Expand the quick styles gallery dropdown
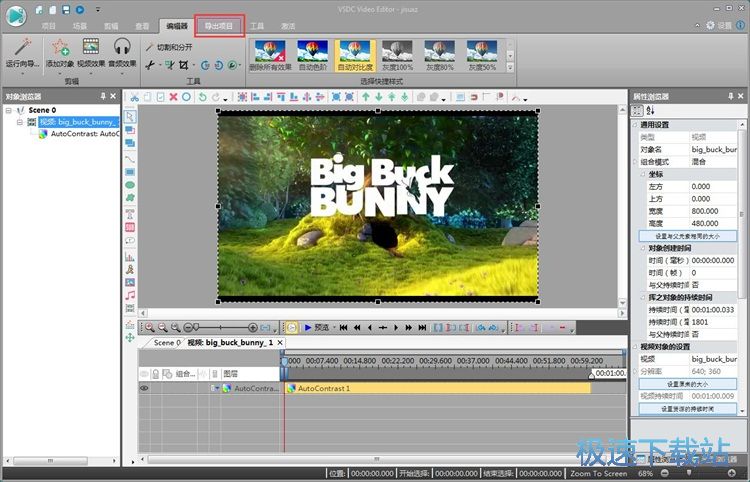Image resolution: width=750 pixels, height=482 pixels. point(510,67)
